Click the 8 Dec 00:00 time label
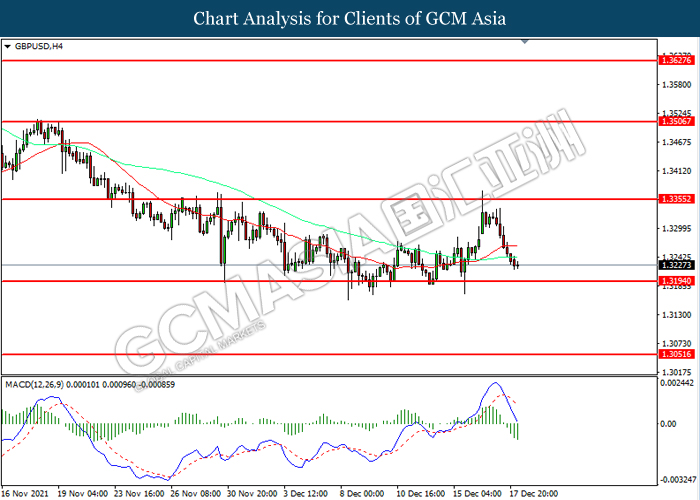 click(362, 493)
